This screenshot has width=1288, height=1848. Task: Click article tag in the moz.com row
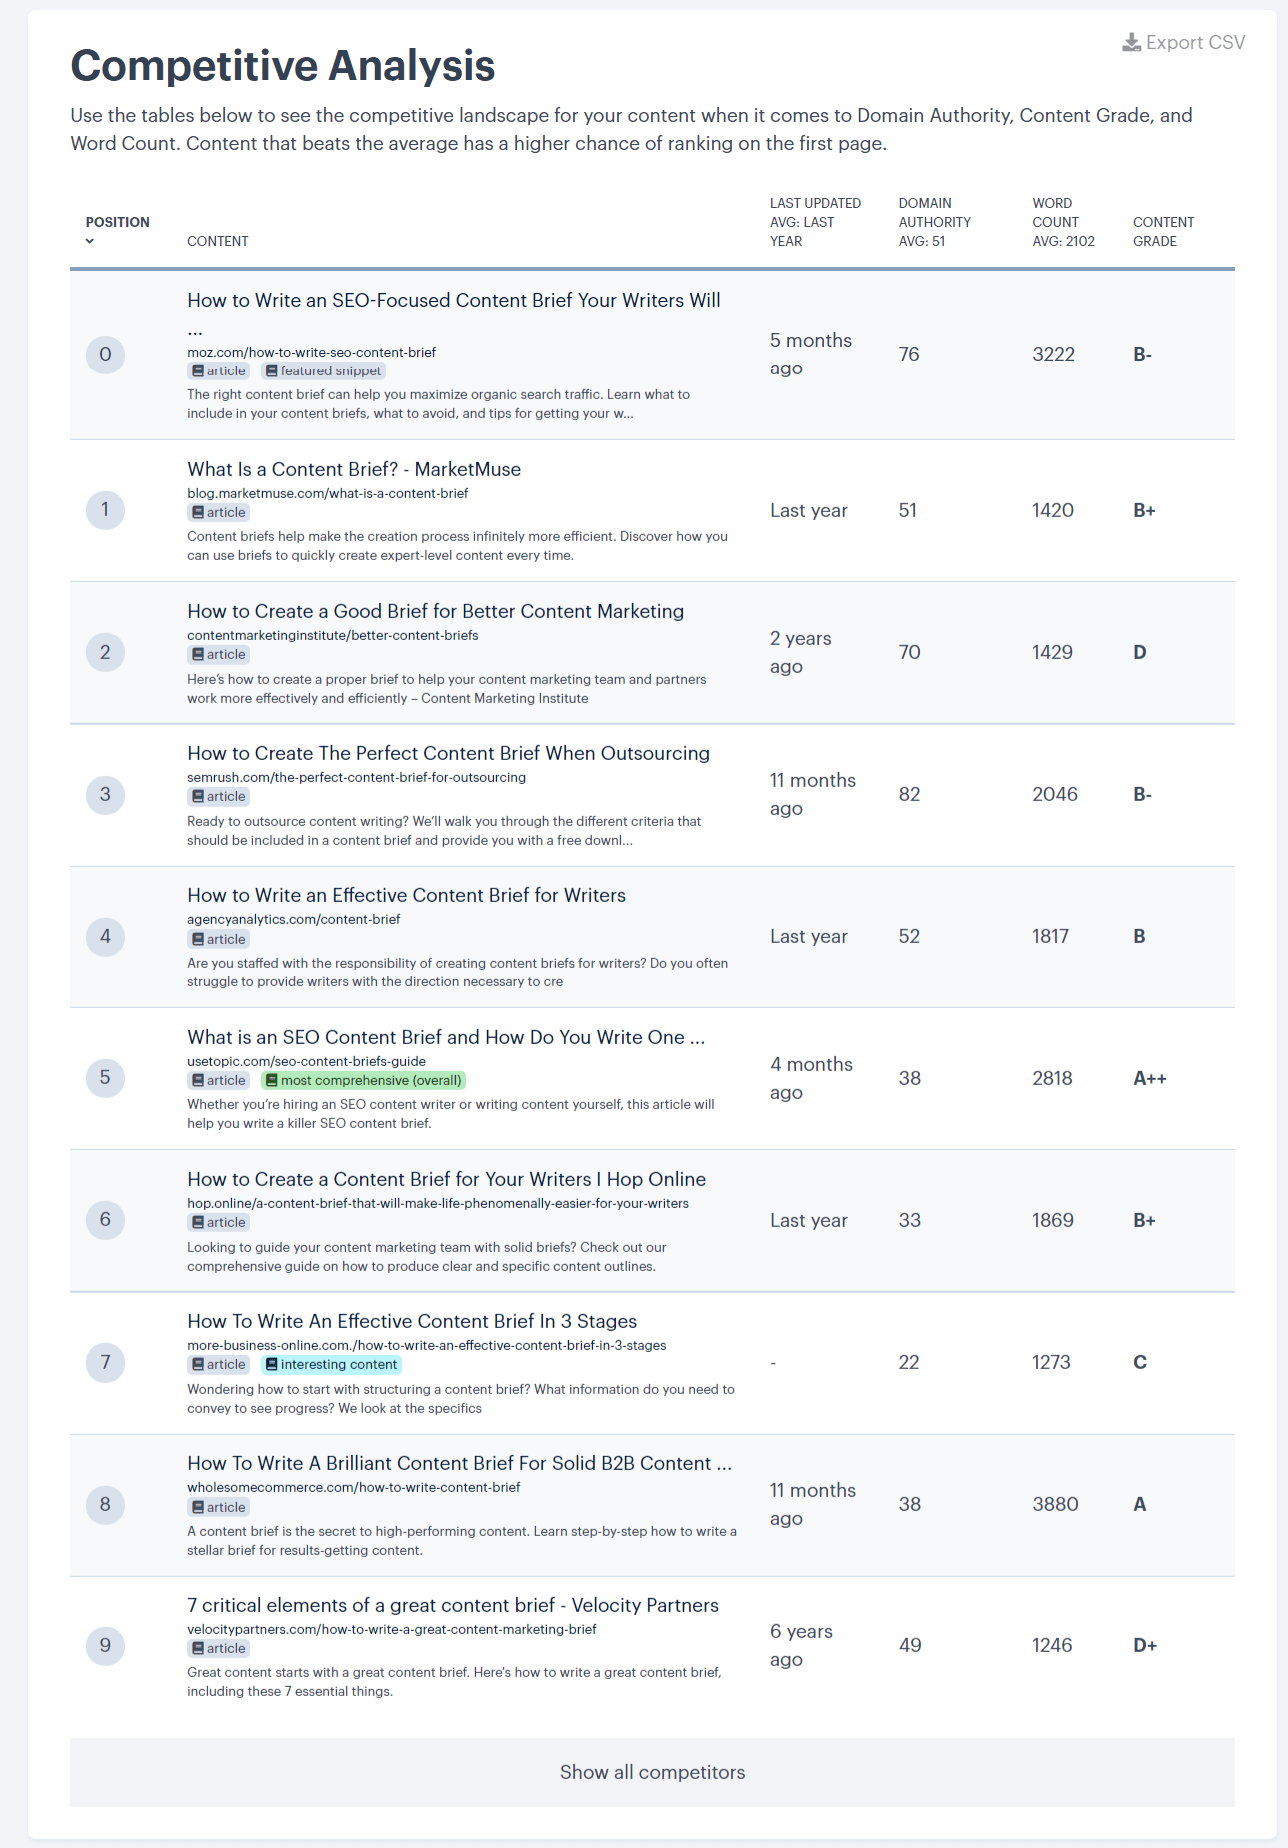[219, 371]
